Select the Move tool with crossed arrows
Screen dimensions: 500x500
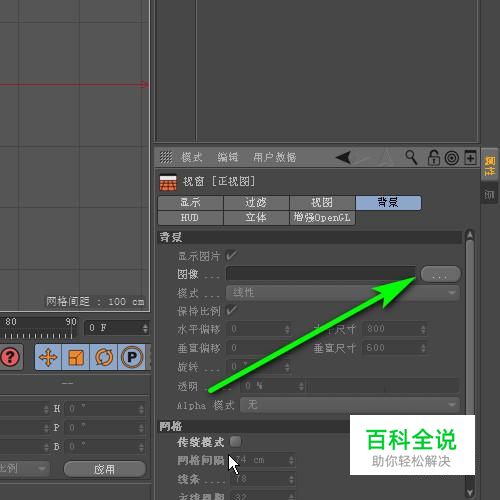tap(48, 357)
